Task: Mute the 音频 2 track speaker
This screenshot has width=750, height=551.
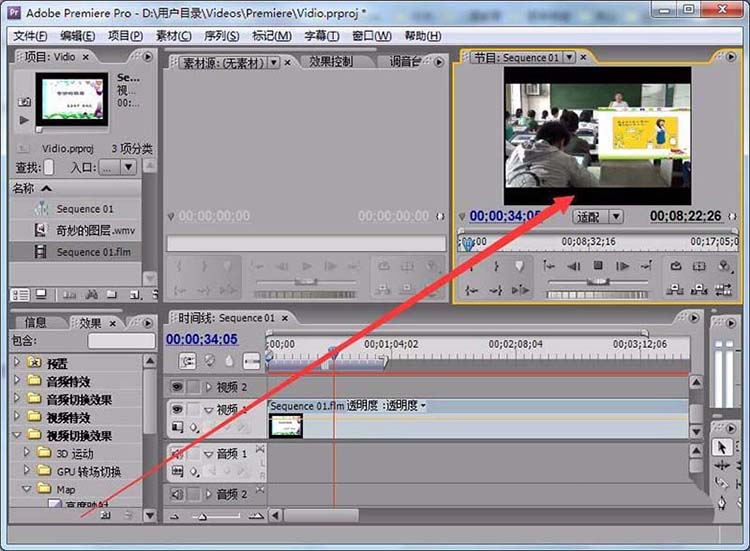Action: [x=177, y=494]
